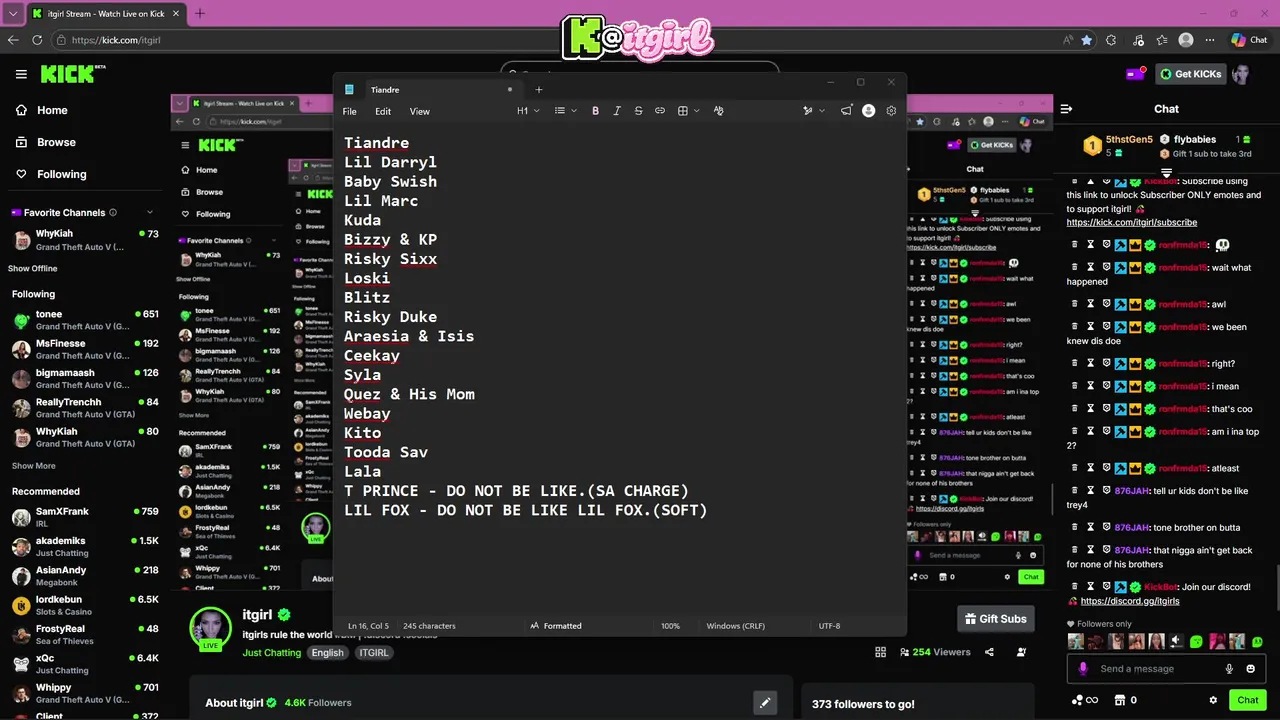Open bigmamaash channel in sidebar
This screenshot has height=720, width=1280.
coord(84,379)
